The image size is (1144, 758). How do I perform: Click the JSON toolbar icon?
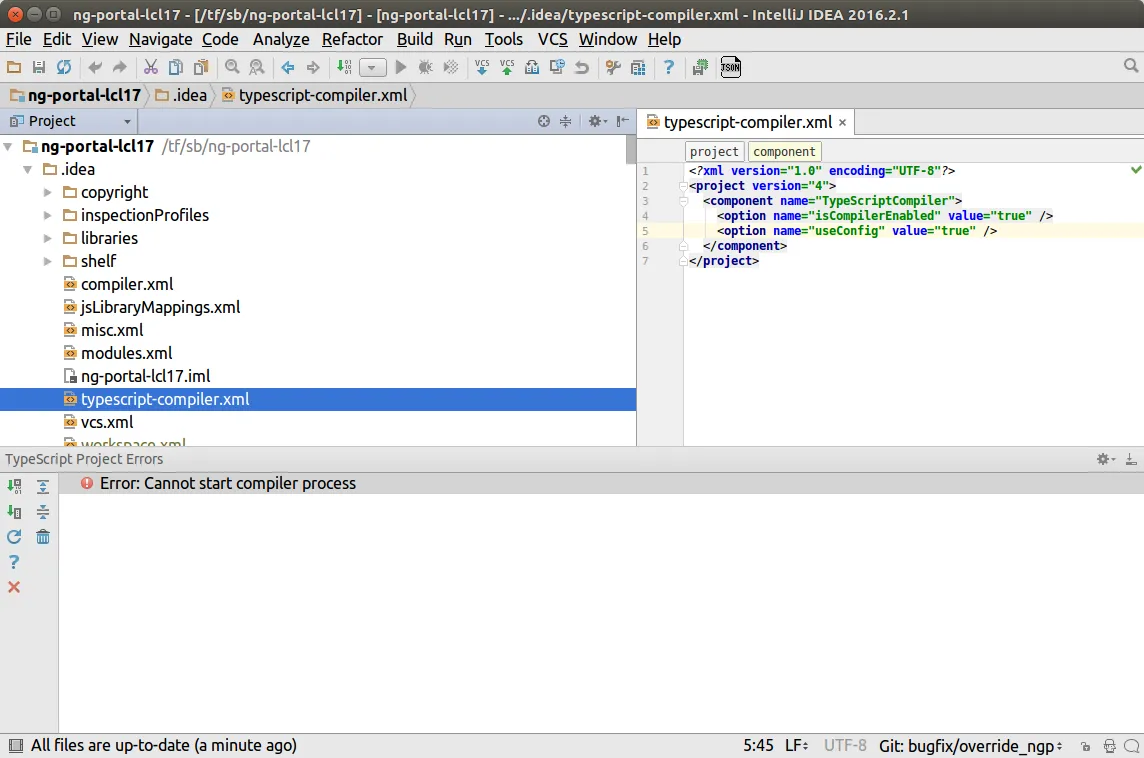(x=731, y=67)
